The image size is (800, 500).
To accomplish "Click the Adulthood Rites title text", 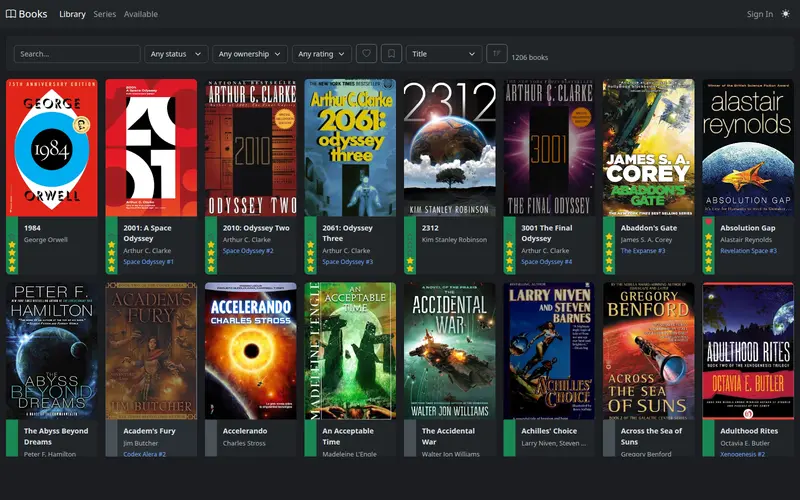I will tap(749, 431).
